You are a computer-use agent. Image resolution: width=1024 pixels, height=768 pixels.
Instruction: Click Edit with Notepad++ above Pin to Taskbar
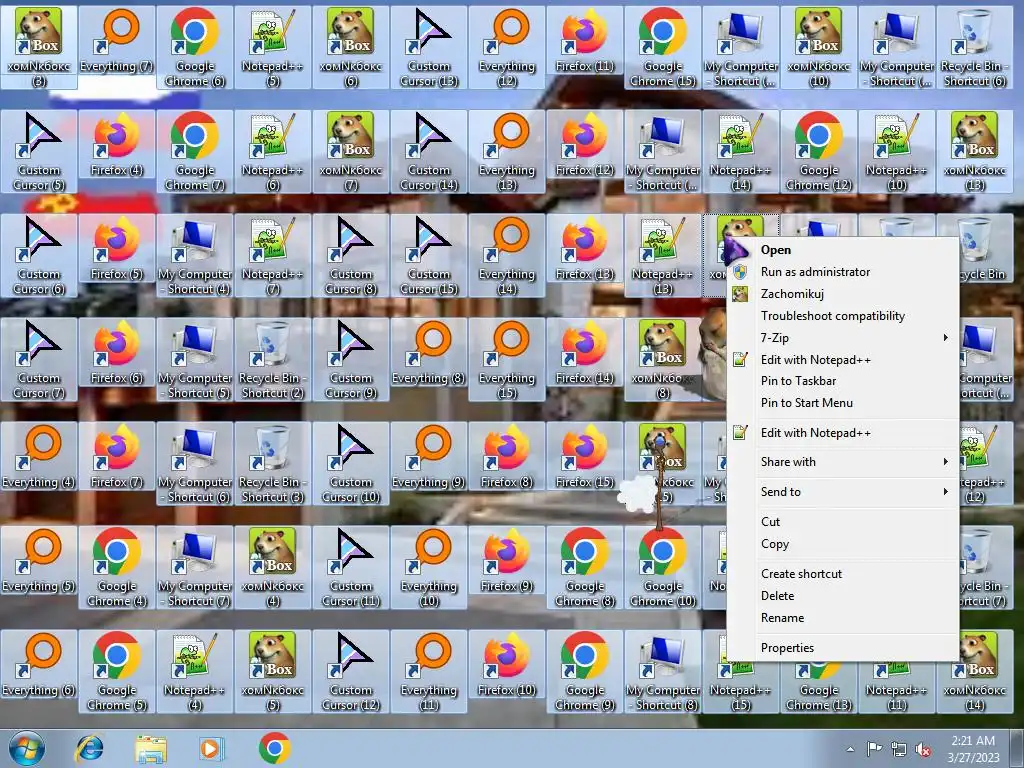(842, 360)
